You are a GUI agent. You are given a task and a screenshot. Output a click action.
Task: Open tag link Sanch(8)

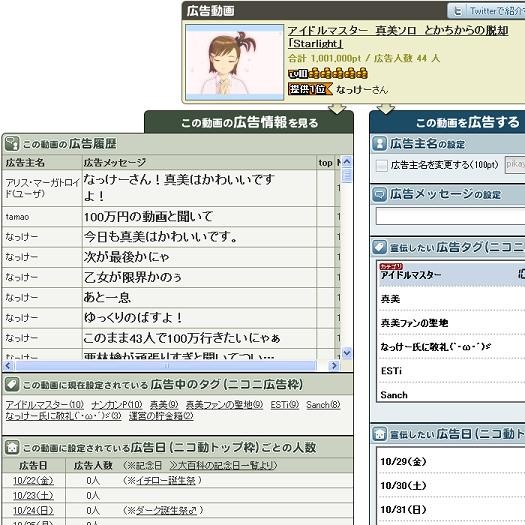click(x=323, y=405)
